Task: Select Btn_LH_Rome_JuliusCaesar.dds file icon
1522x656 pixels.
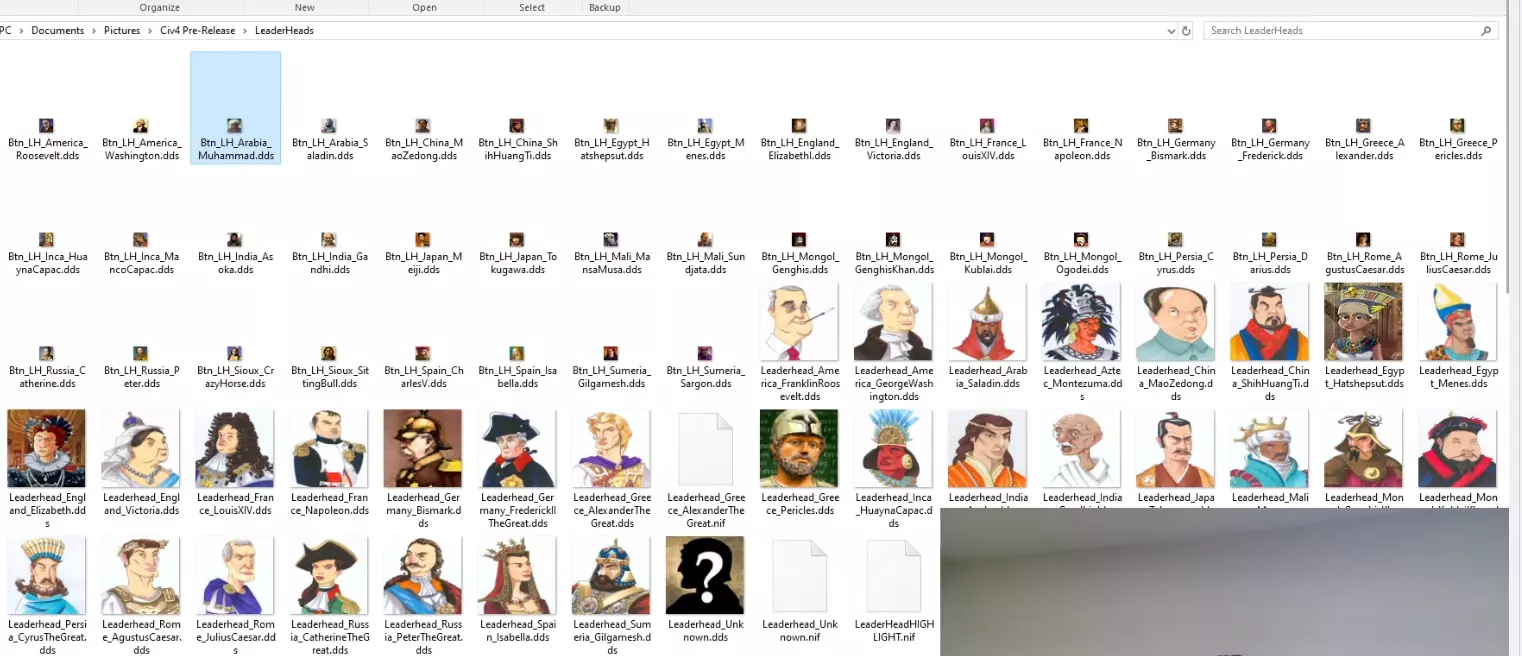Action: (x=1457, y=240)
